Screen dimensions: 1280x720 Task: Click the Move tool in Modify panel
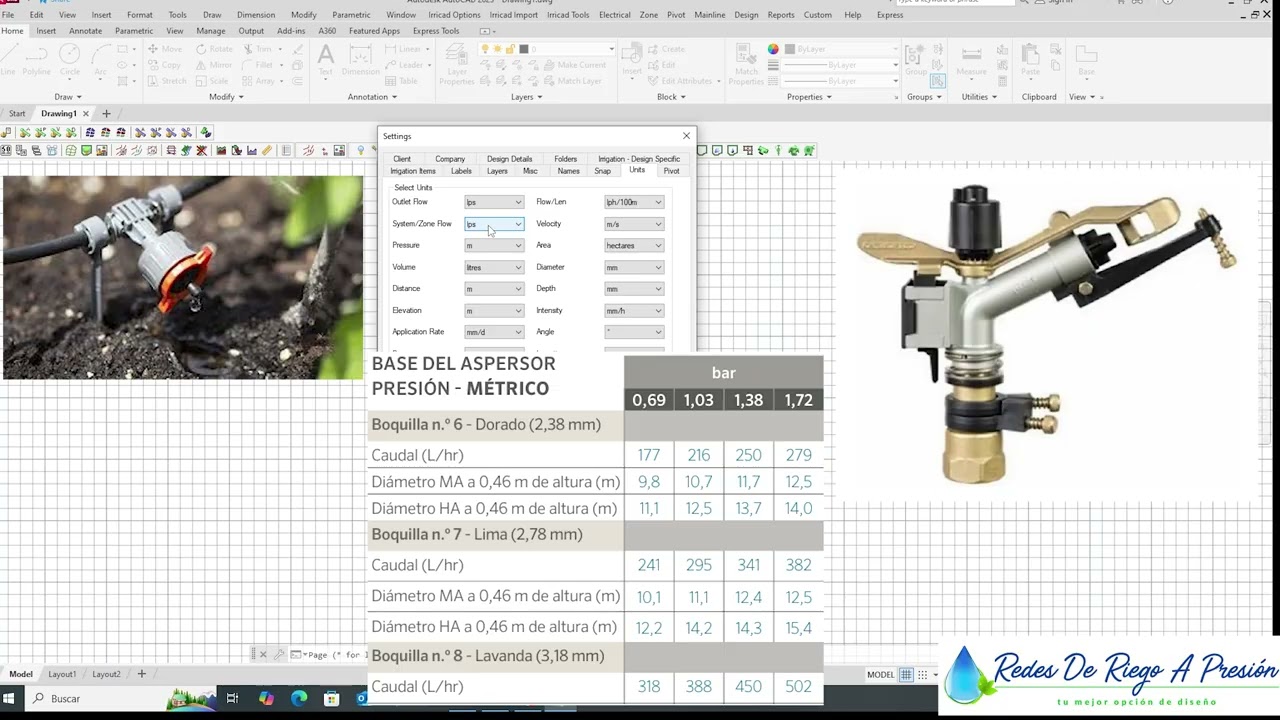click(165, 49)
